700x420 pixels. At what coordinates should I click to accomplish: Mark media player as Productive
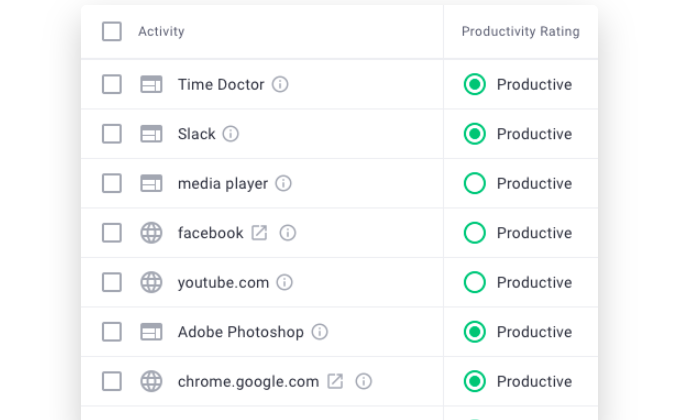475,183
